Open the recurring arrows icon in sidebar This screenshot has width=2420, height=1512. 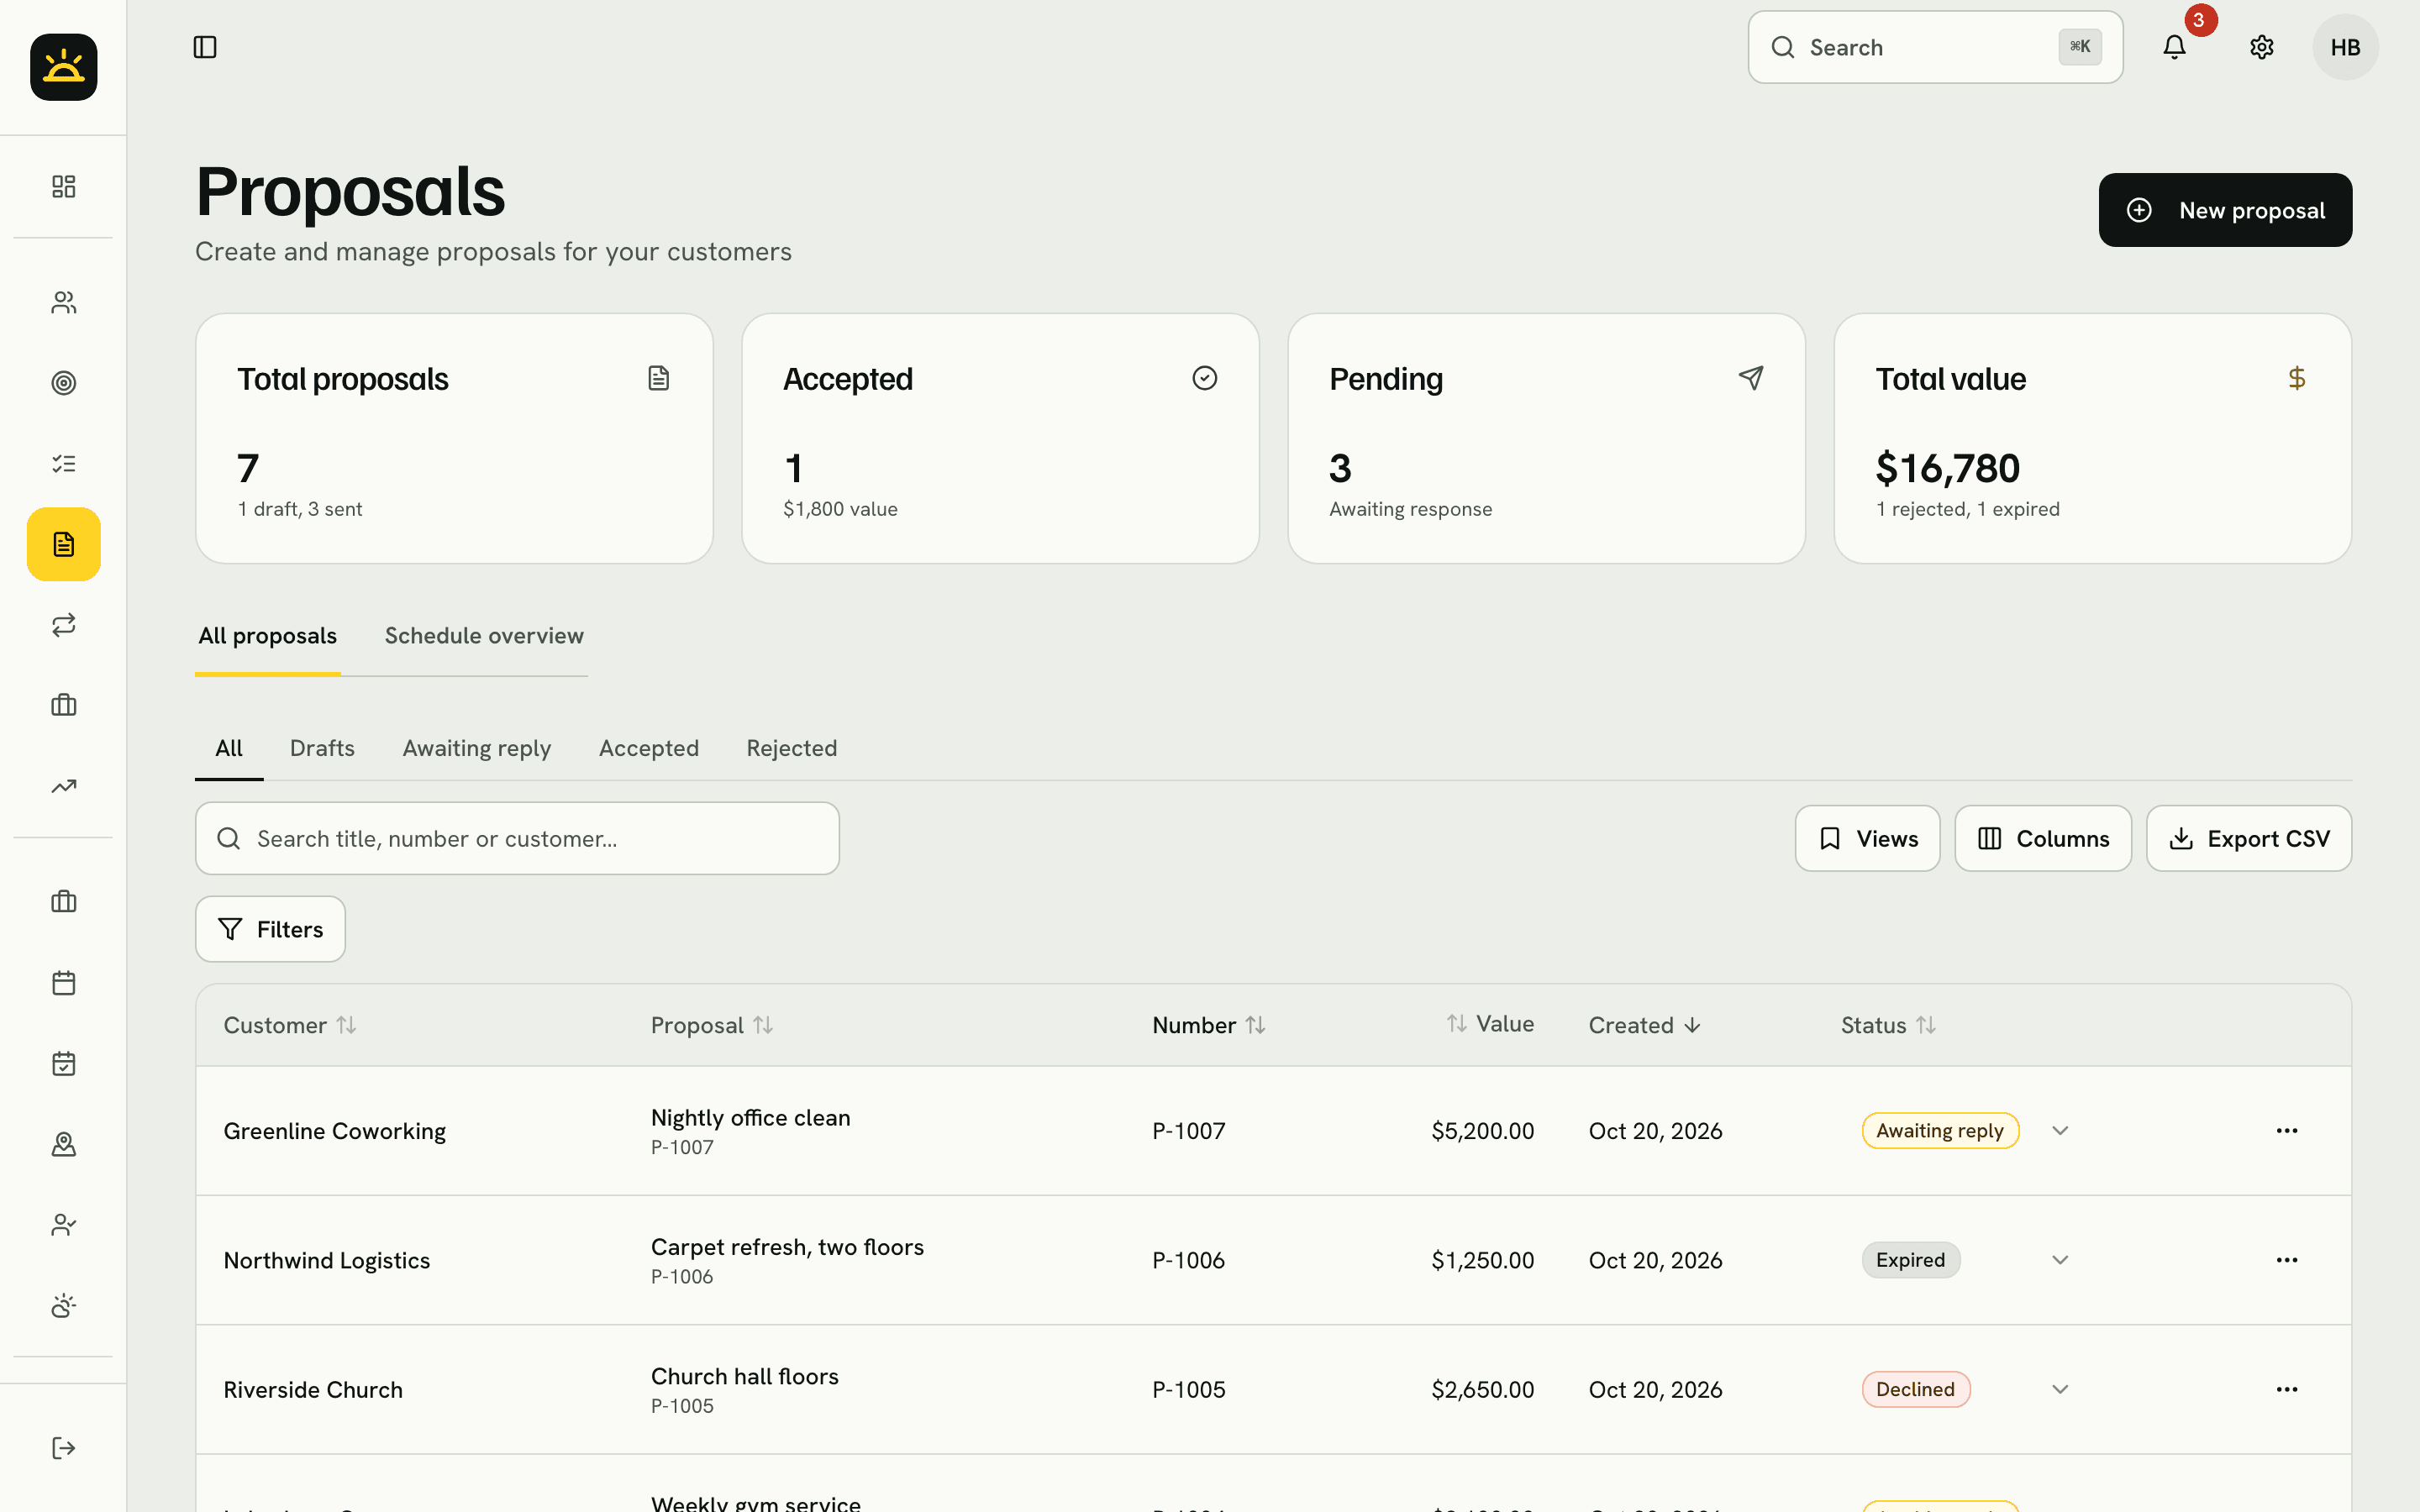[63, 625]
